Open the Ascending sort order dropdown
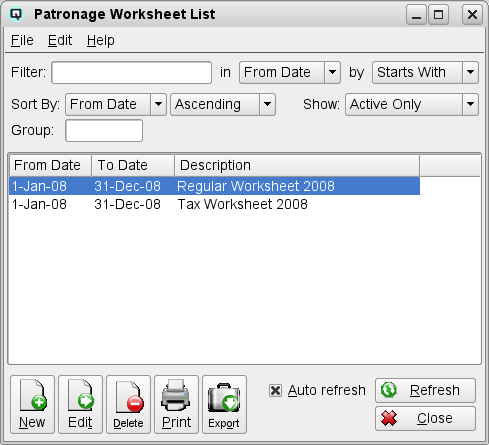Viewport: 489px width, 445px height. tap(223, 104)
